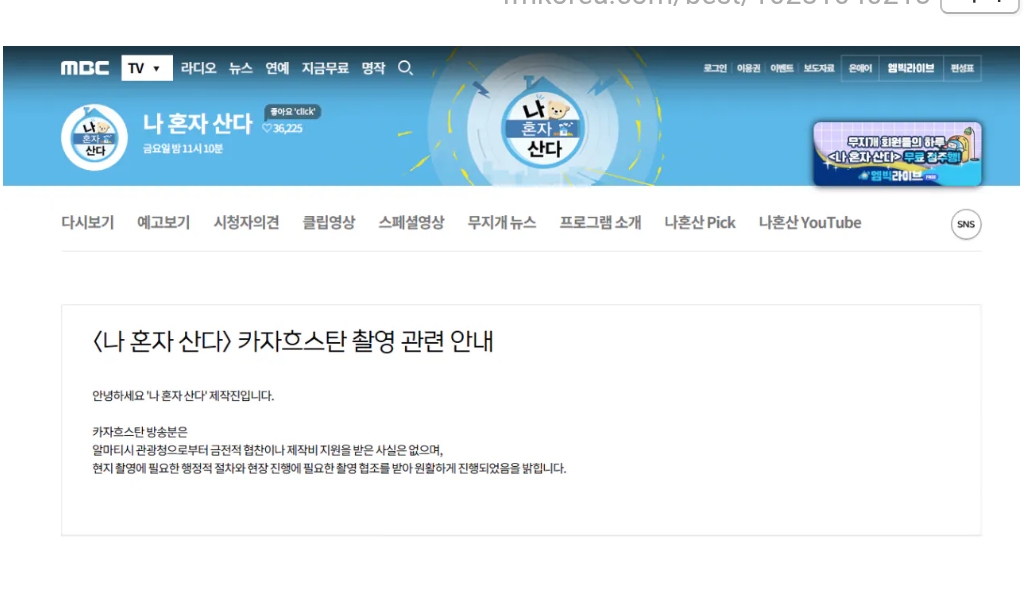Click the 엠빅라이브 button in the header
The height and width of the screenshot is (604, 1029).
point(911,68)
